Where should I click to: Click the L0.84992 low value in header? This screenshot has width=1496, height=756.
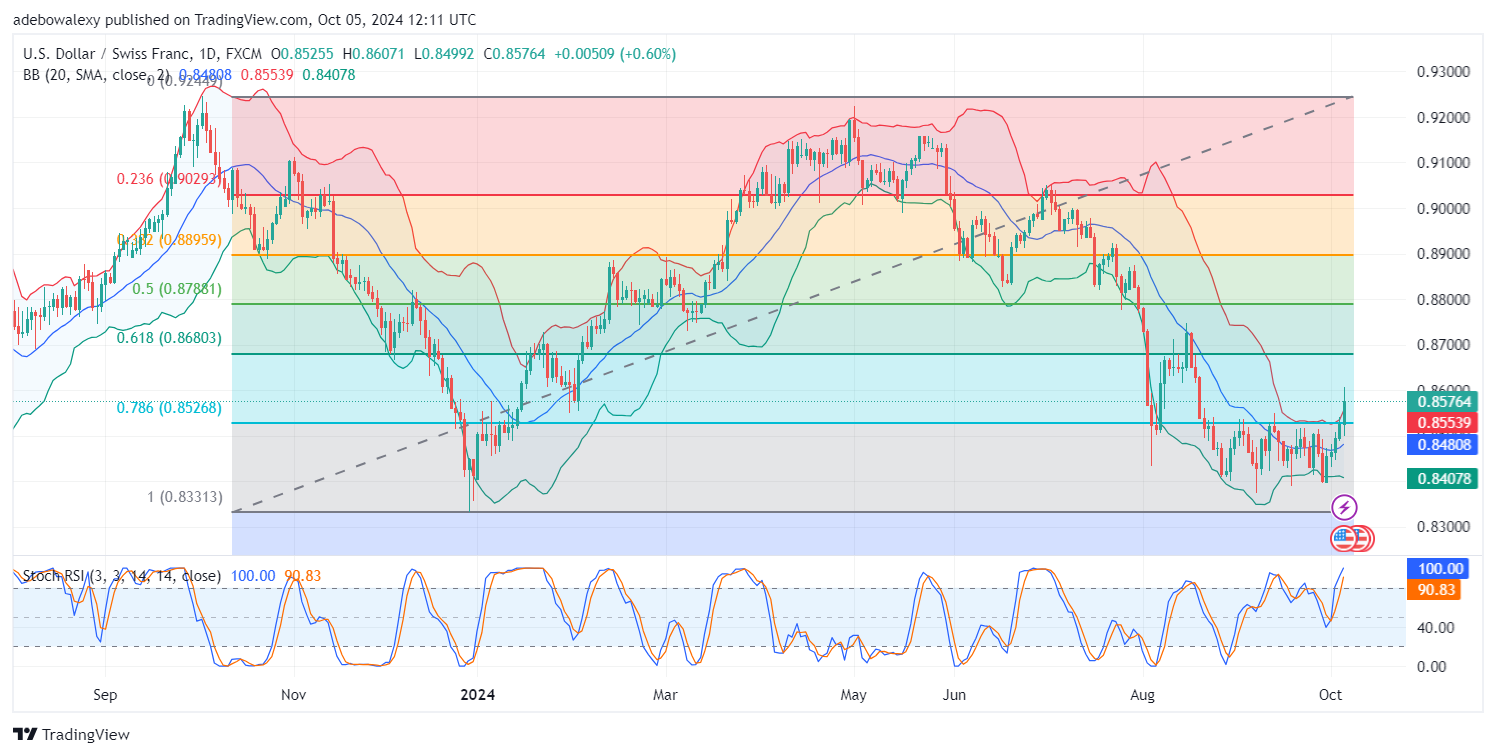(x=443, y=54)
